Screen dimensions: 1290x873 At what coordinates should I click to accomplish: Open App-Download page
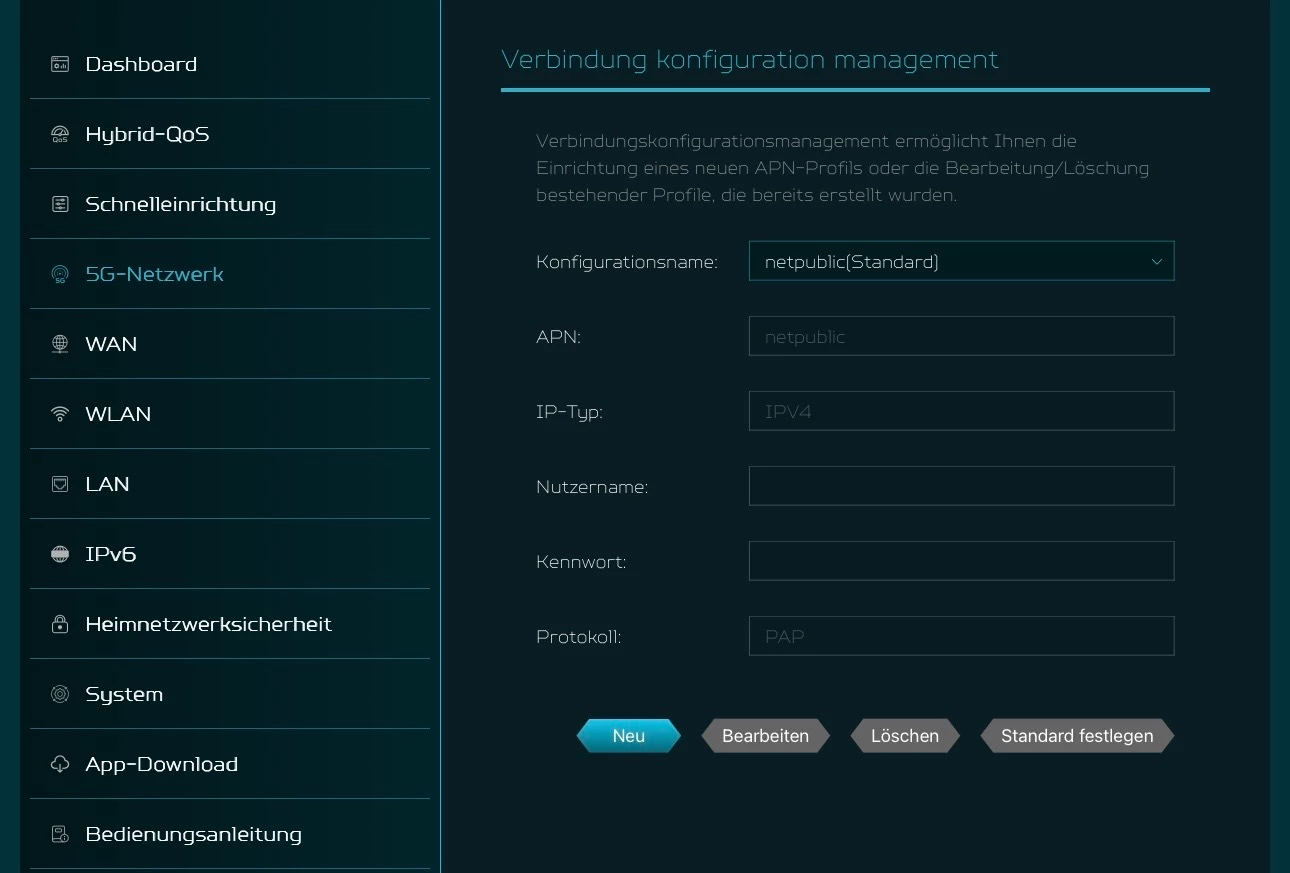230,764
